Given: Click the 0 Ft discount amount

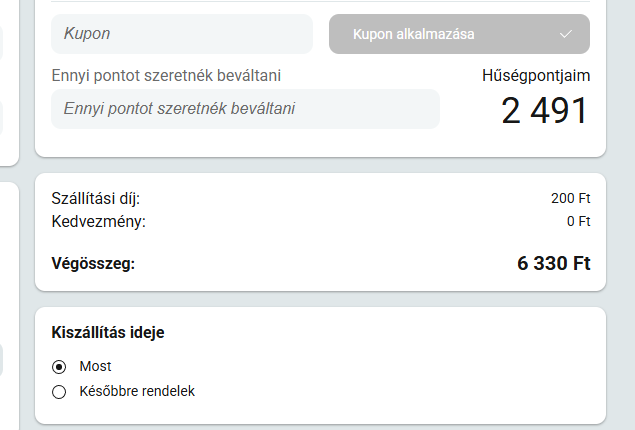Looking at the screenshot, I should 578,221.
